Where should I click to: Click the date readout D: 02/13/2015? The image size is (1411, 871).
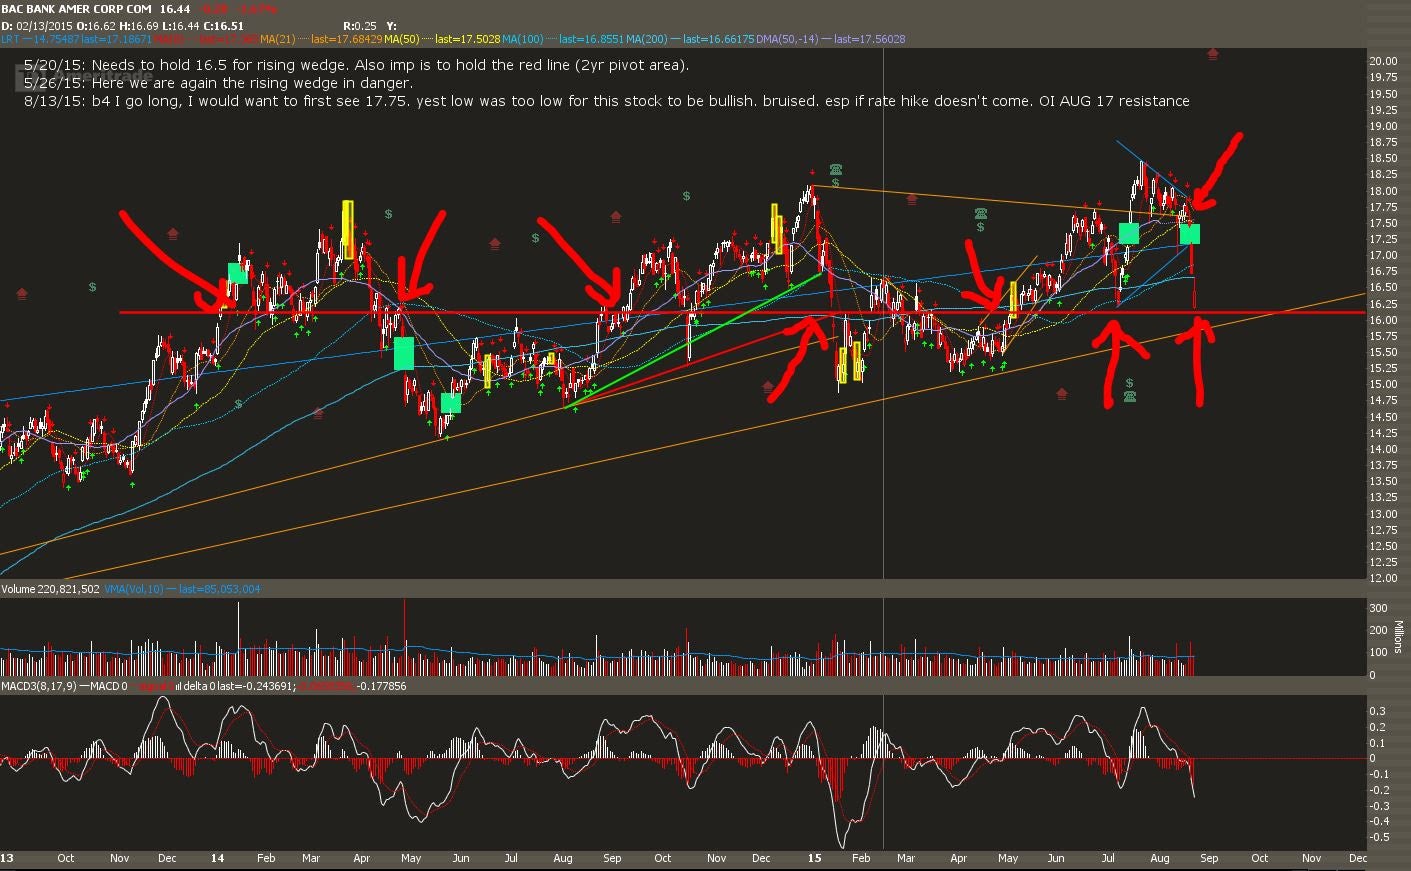(x=35, y=25)
